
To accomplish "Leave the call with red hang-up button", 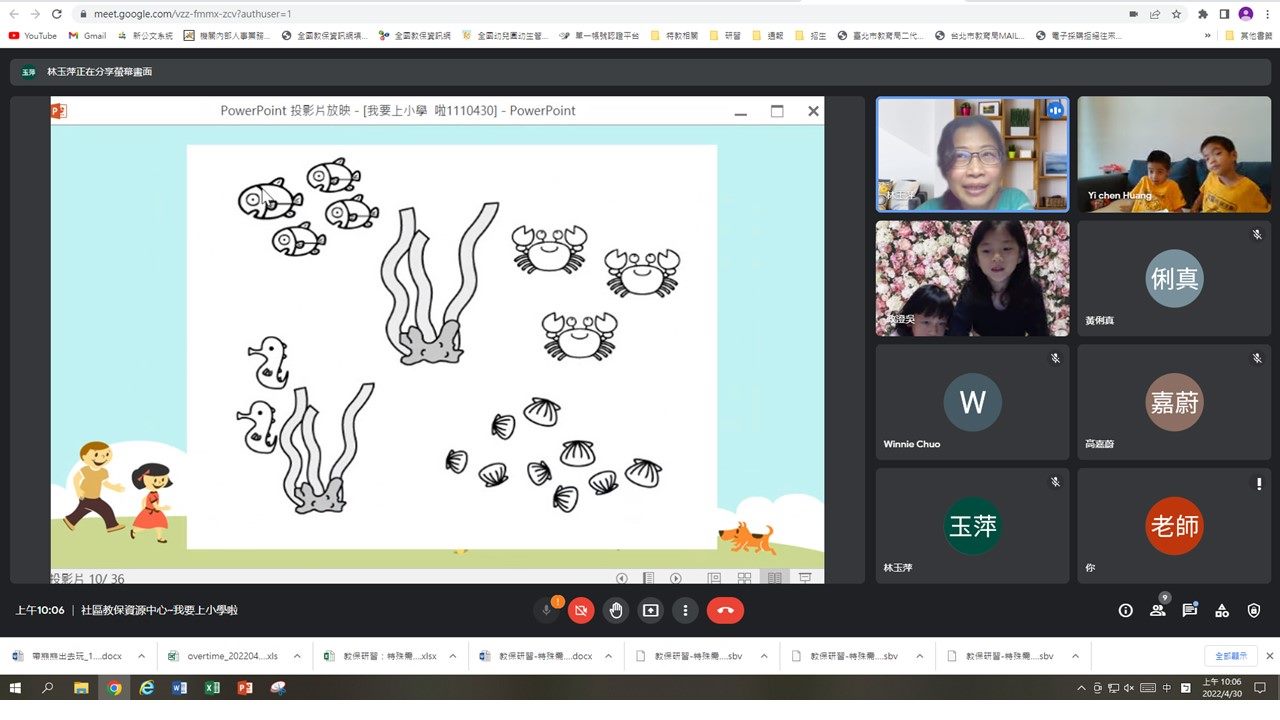I will pos(725,610).
